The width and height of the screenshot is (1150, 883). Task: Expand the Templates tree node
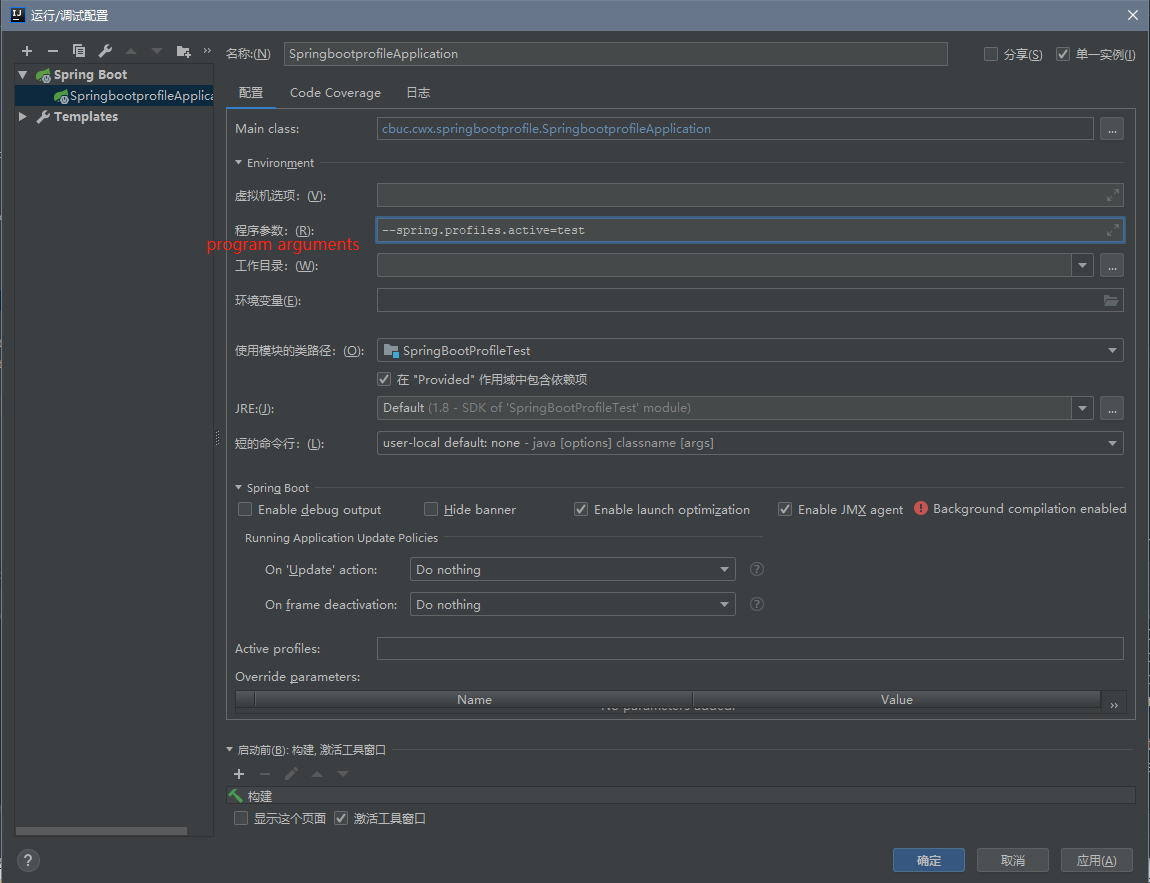pyautogui.click(x=23, y=117)
